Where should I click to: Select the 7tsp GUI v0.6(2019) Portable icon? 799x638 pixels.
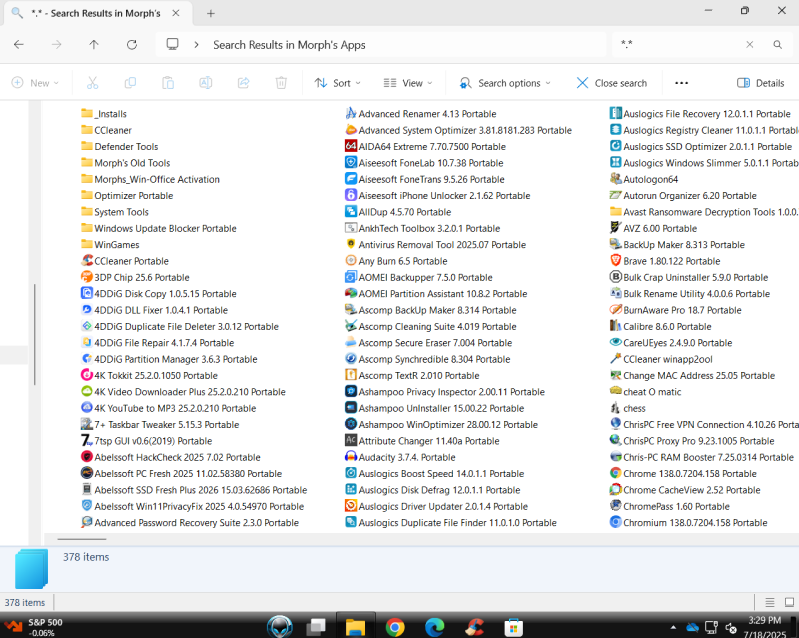tap(87, 441)
